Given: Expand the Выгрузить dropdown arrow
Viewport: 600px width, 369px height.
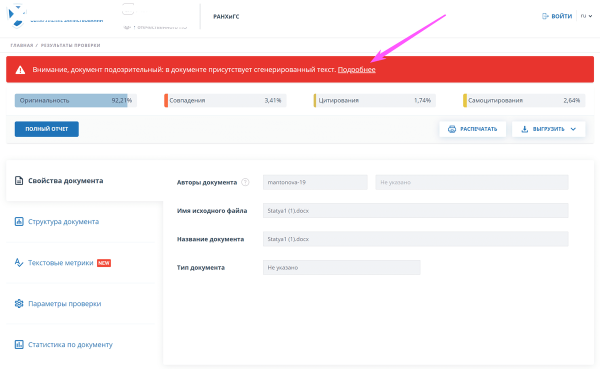Looking at the screenshot, I should (x=573, y=129).
